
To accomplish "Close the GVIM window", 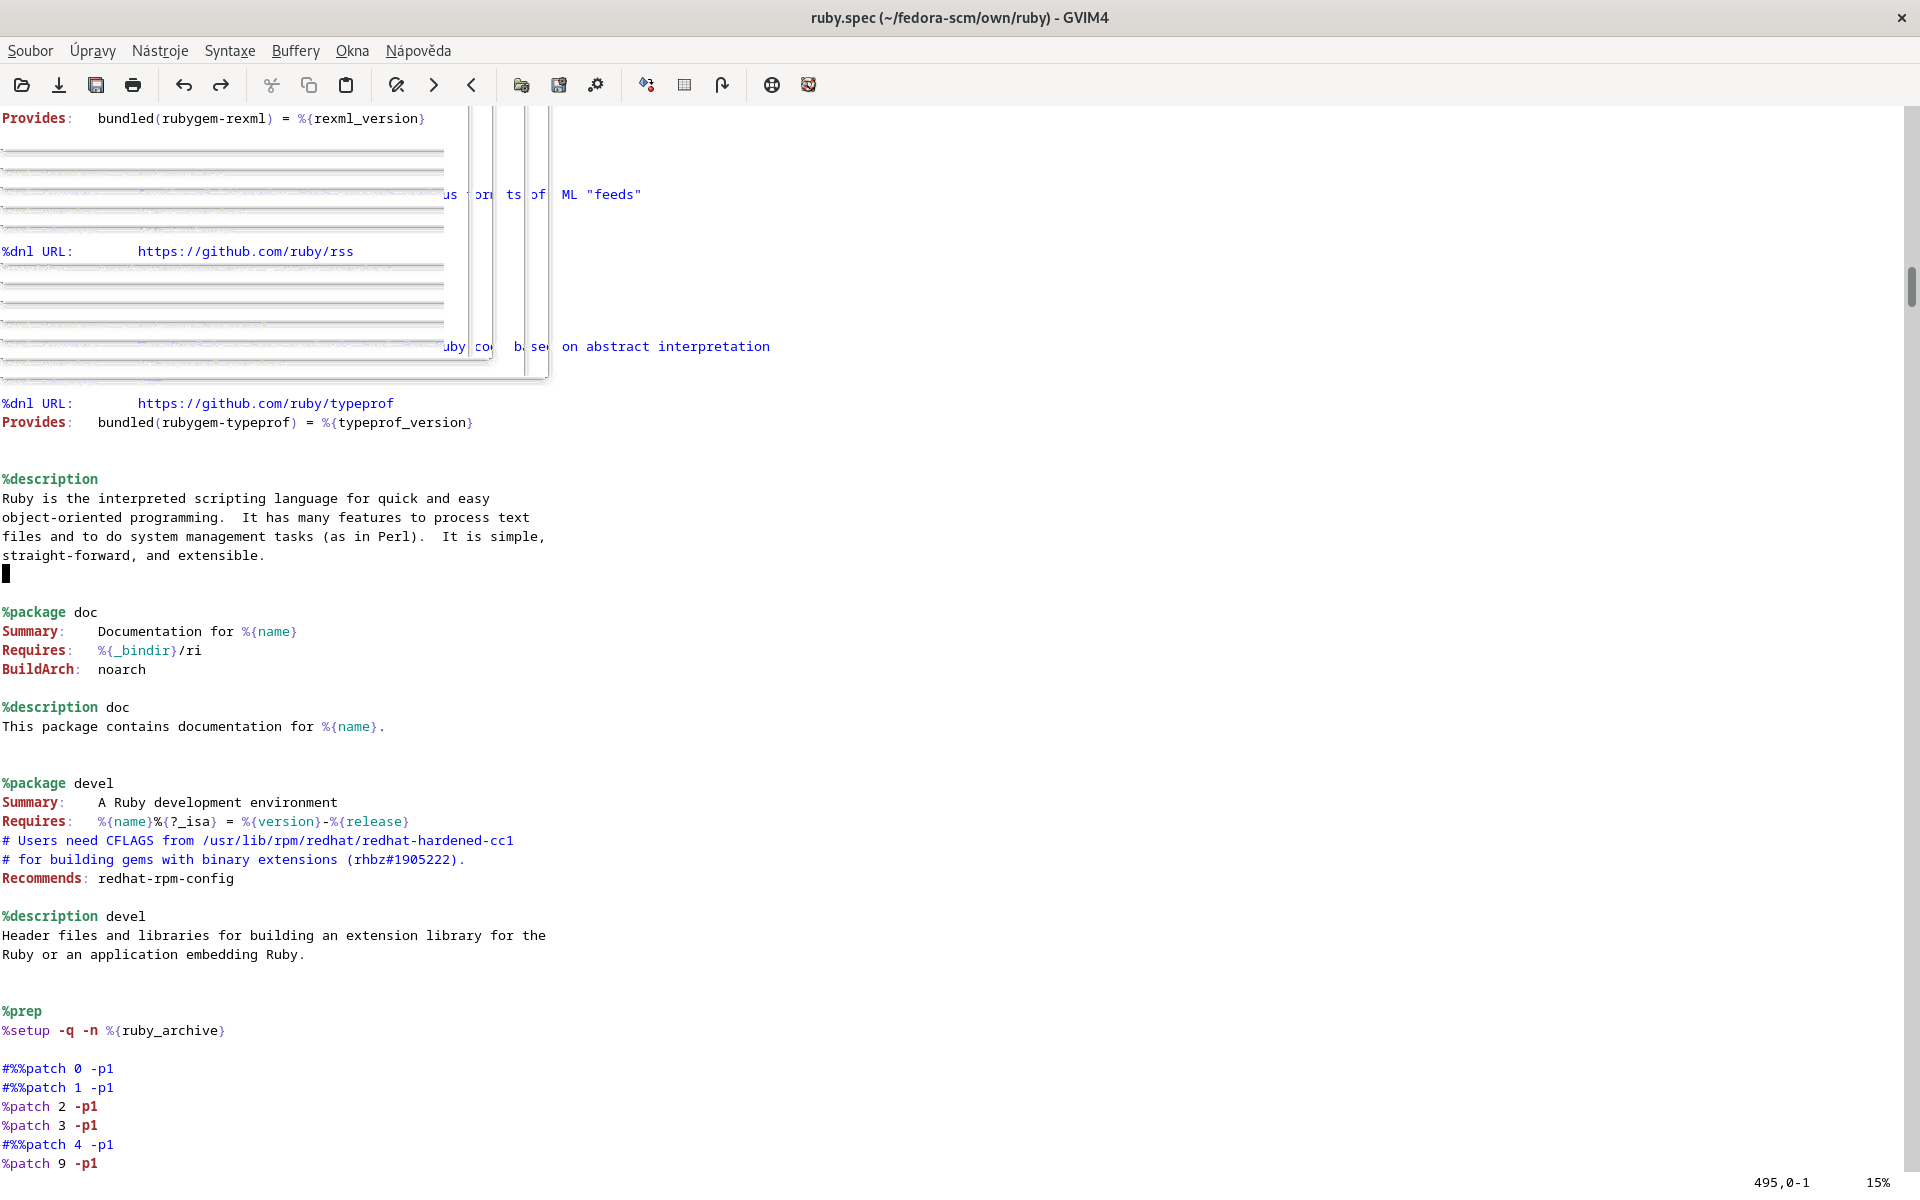I will click(x=1901, y=18).
